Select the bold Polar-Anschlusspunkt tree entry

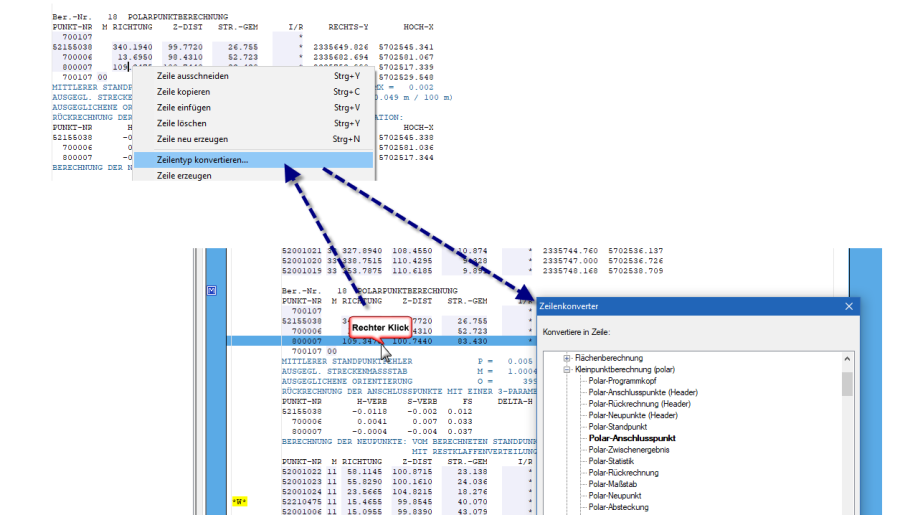pyautogui.click(x=631, y=438)
